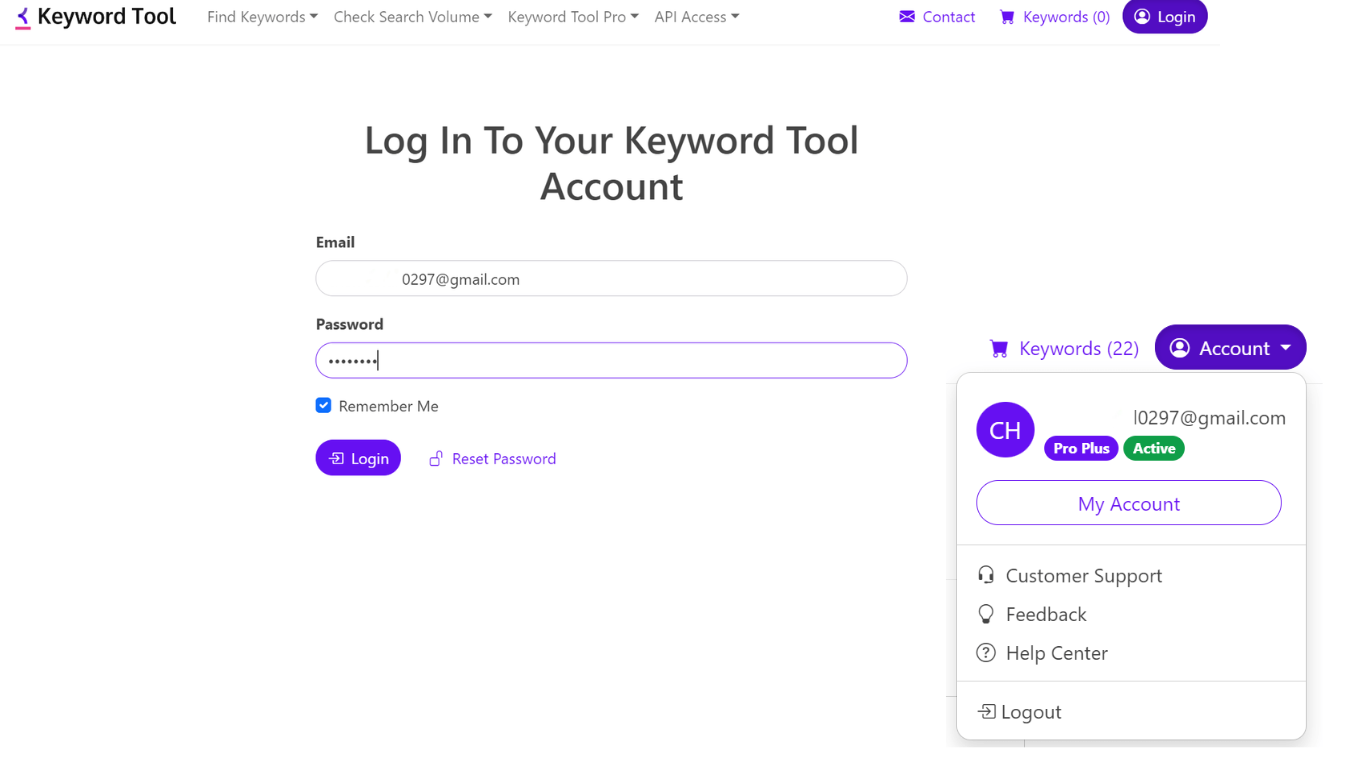Screen dimensions: 1366x768
Task: Expand the Keyword Tool Pro menu
Action: [572, 17]
